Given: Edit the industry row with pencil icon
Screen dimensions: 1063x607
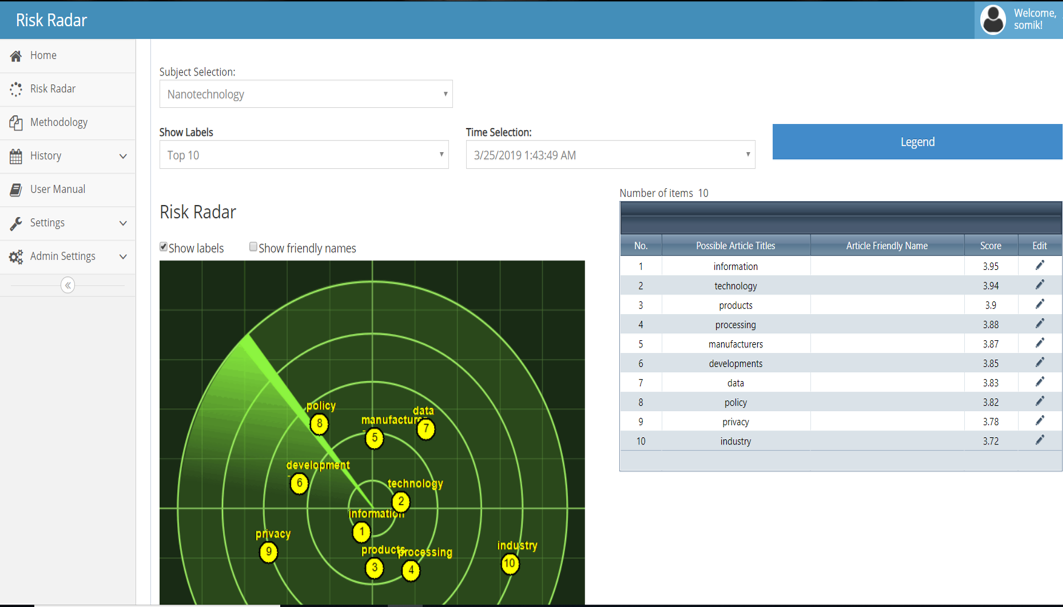Looking at the screenshot, I should tap(1040, 440).
